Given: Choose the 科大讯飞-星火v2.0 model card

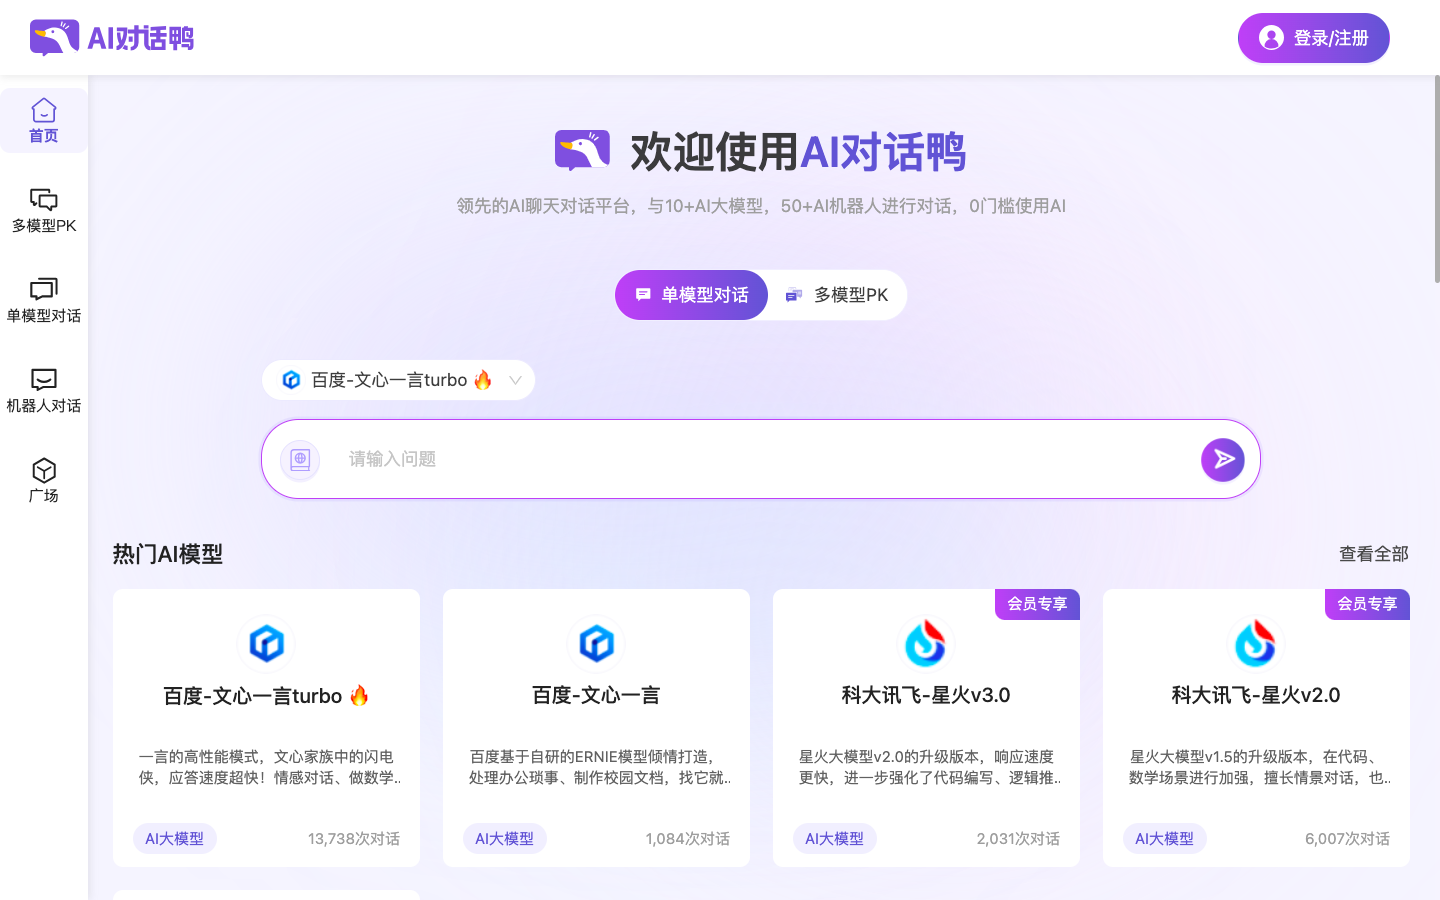Looking at the screenshot, I should coord(1256,727).
